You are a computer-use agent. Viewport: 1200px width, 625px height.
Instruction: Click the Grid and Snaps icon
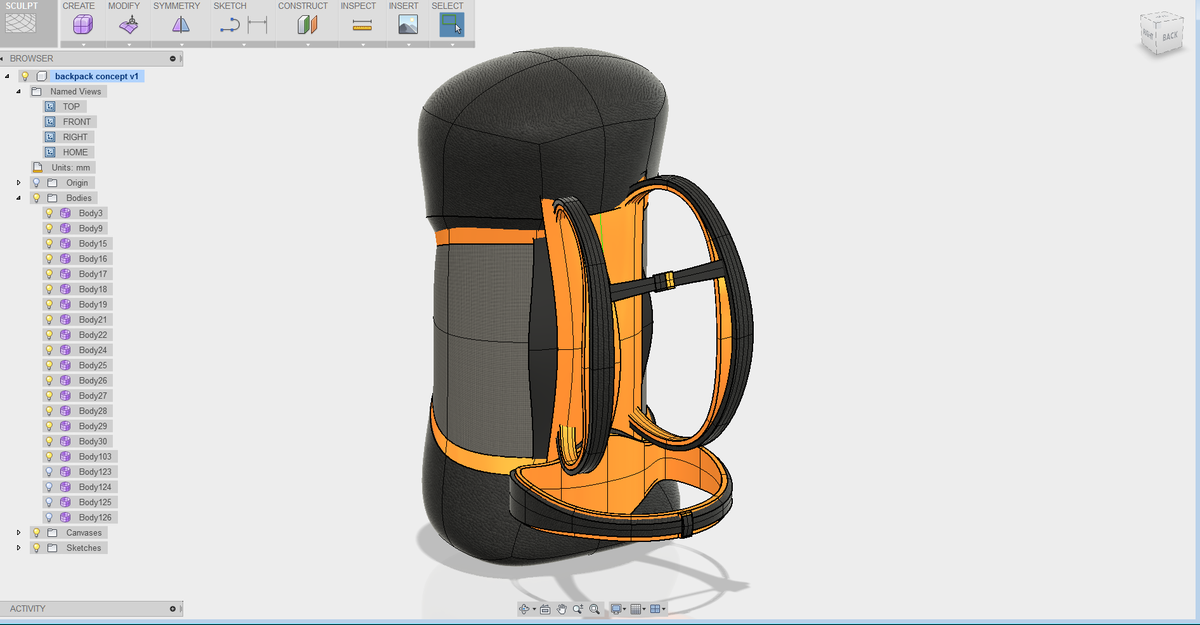click(635, 608)
